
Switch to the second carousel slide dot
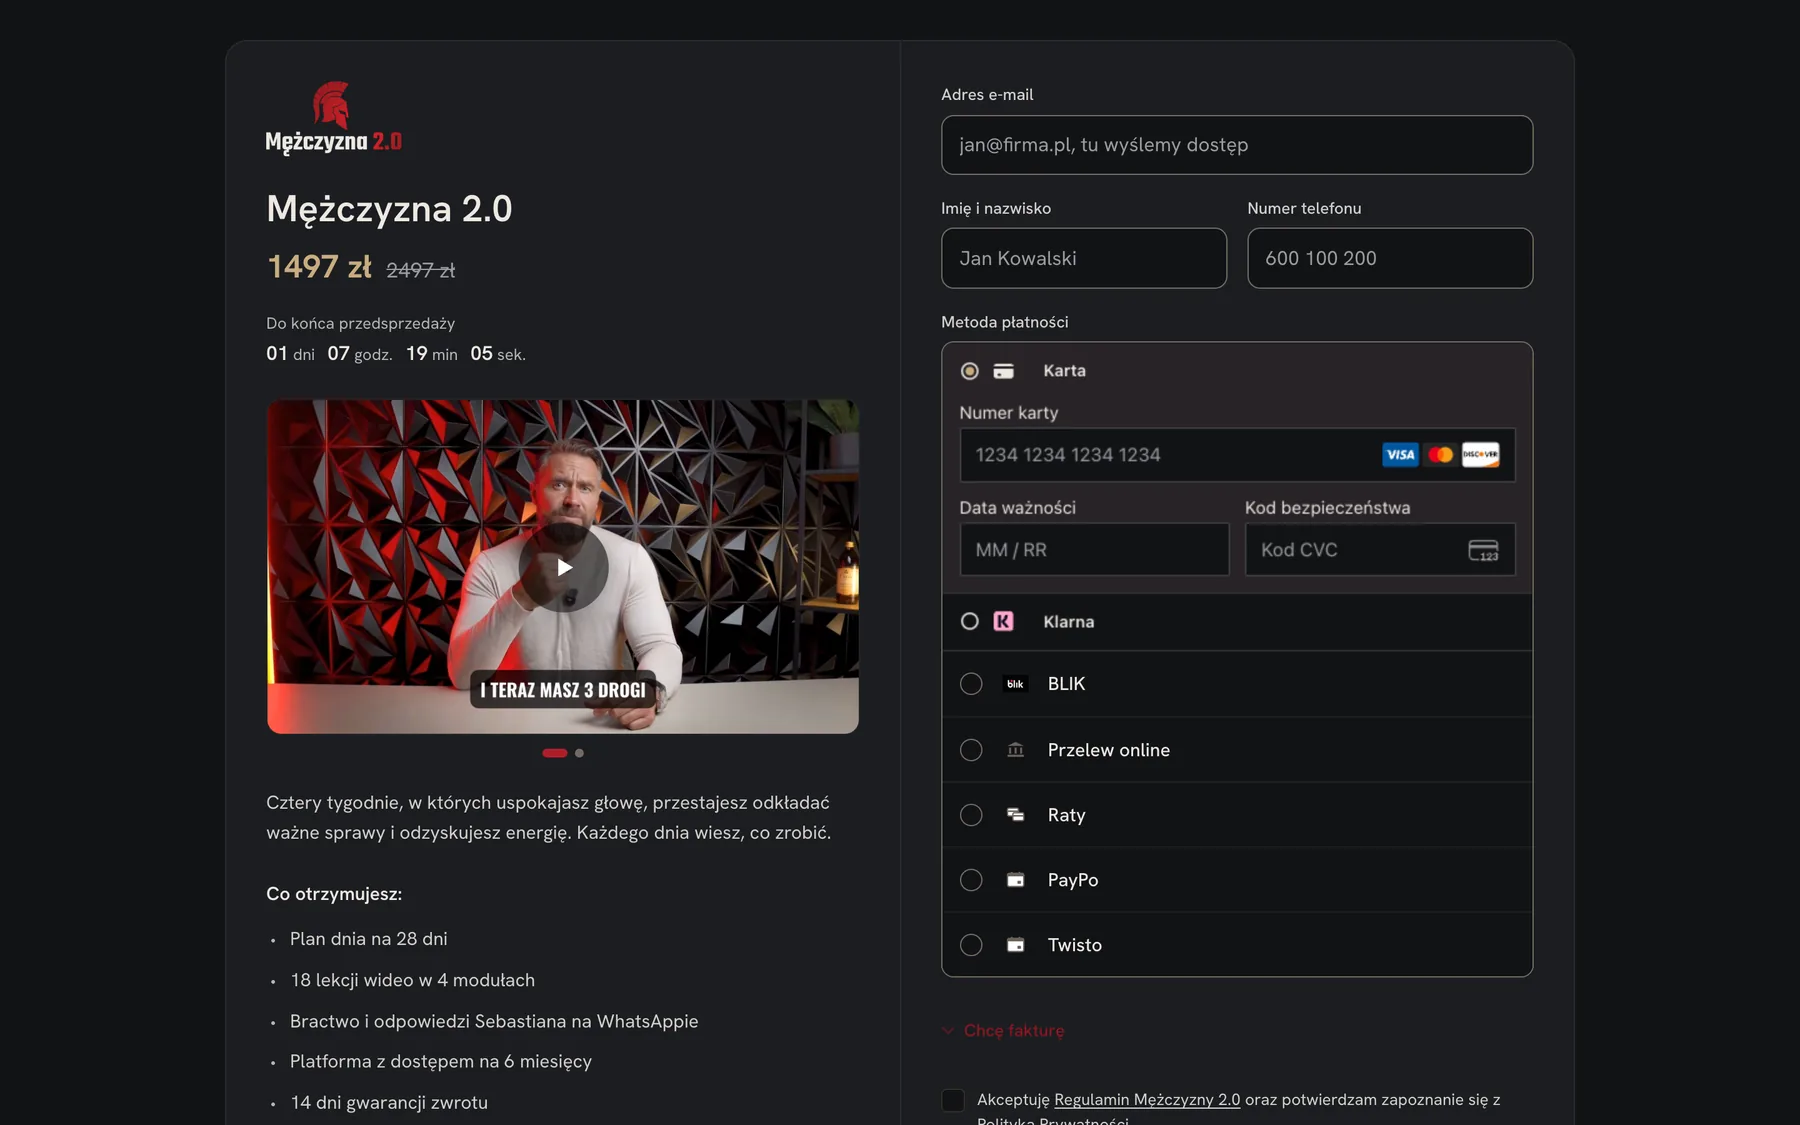(579, 753)
